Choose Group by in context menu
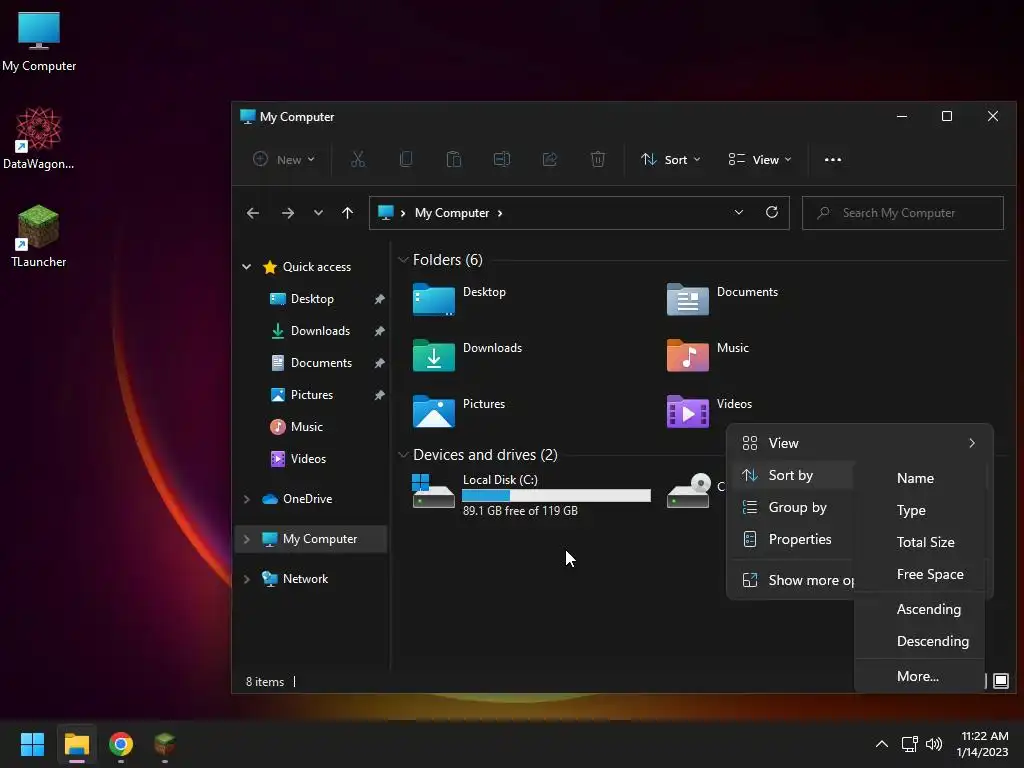 point(792,507)
